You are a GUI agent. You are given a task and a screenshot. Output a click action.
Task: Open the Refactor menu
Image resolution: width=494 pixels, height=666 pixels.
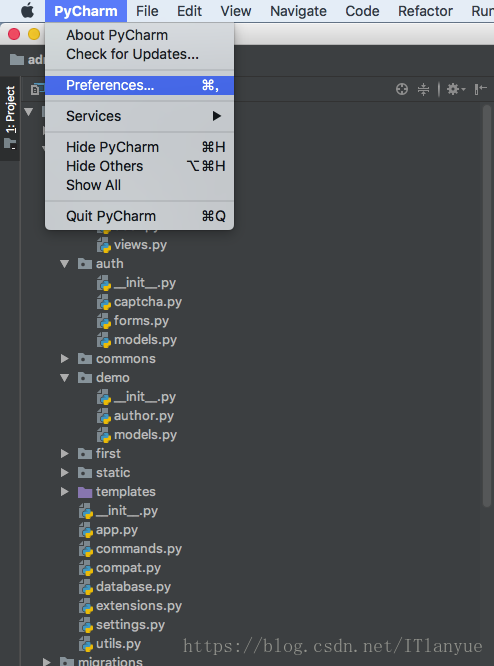pos(425,11)
